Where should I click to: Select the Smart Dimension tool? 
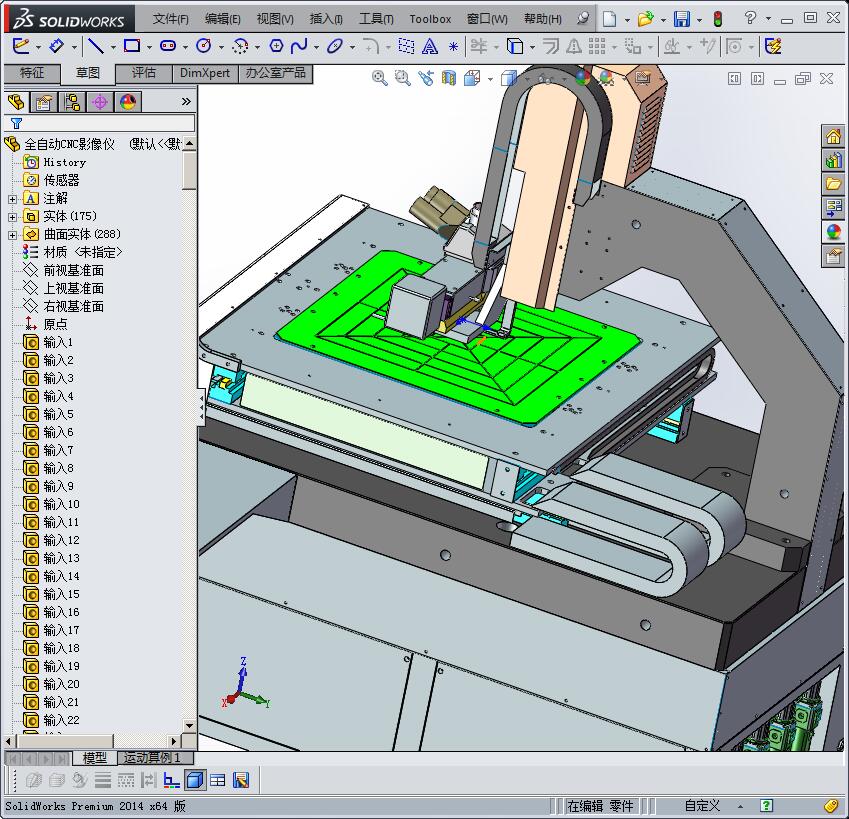56,46
